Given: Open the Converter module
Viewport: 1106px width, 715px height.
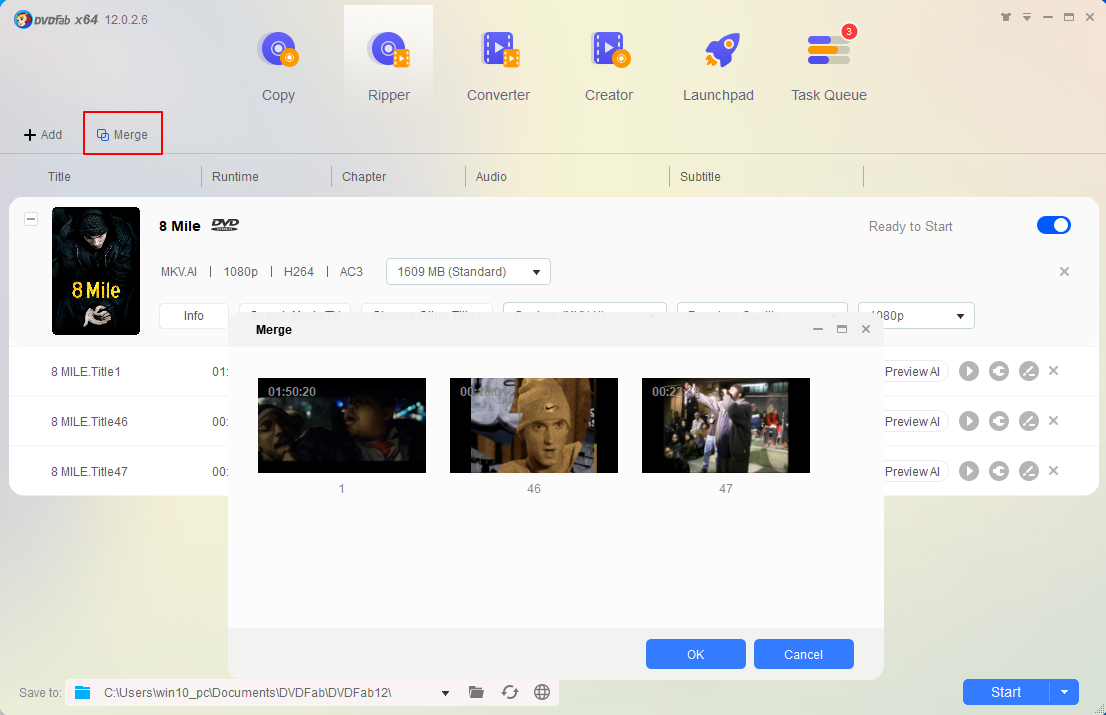Looking at the screenshot, I should pos(499,67).
